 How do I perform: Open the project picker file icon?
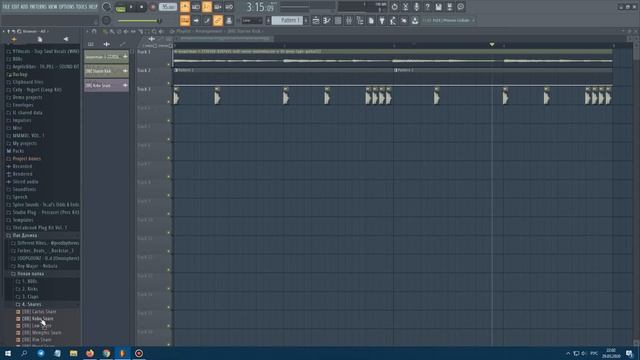point(371,20)
